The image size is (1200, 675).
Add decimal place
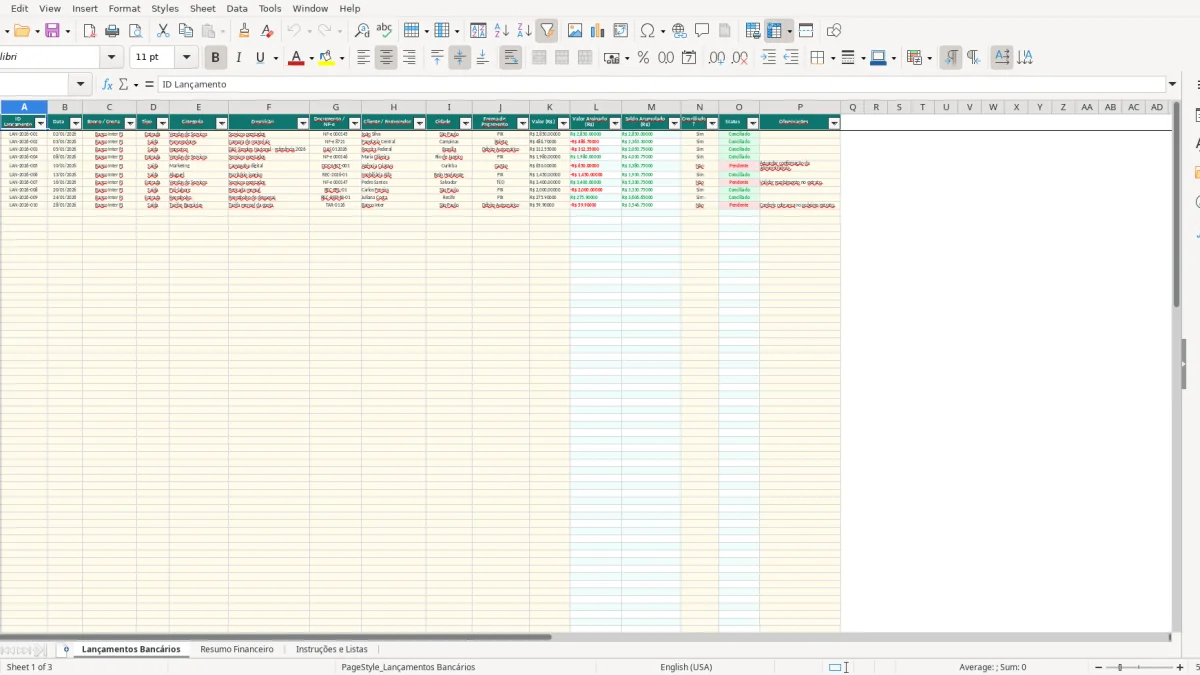716,58
